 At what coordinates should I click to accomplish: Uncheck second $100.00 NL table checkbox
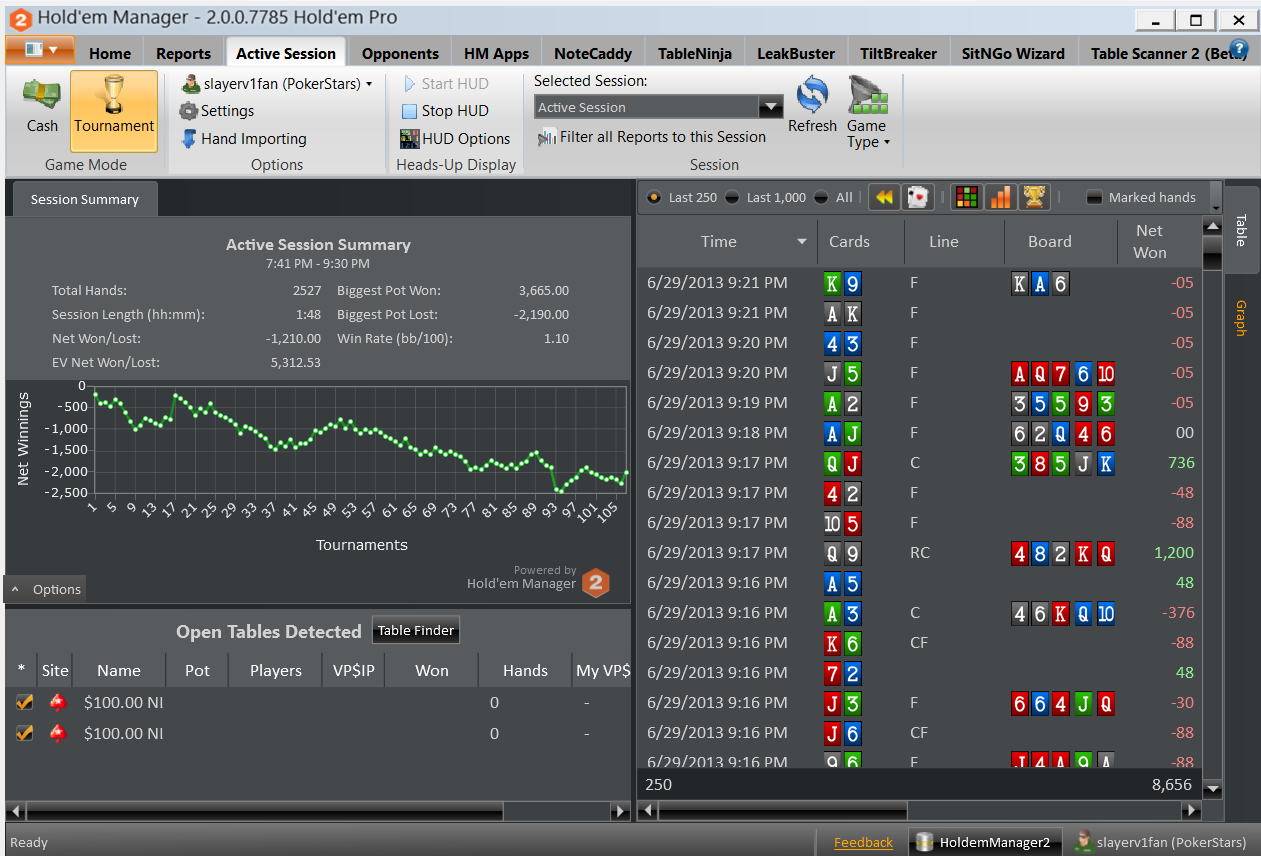[x=24, y=734]
